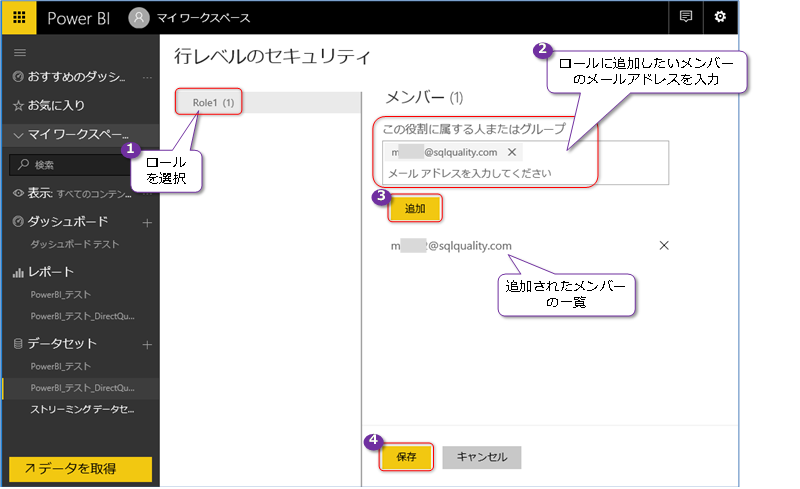This screenshot has width=800, height=489.
Task: Click member entry m...@sqlquality.com in list
Action: 451,246
